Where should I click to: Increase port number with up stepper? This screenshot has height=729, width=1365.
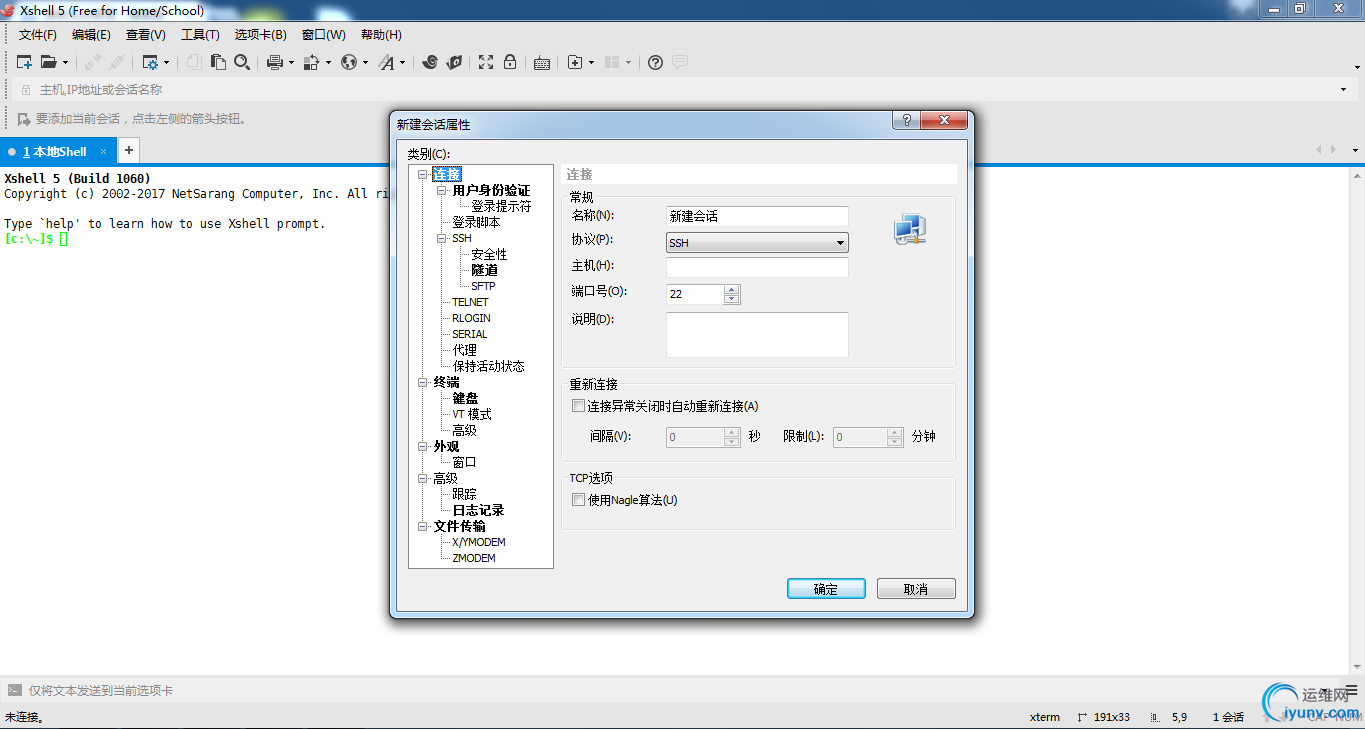732,290
